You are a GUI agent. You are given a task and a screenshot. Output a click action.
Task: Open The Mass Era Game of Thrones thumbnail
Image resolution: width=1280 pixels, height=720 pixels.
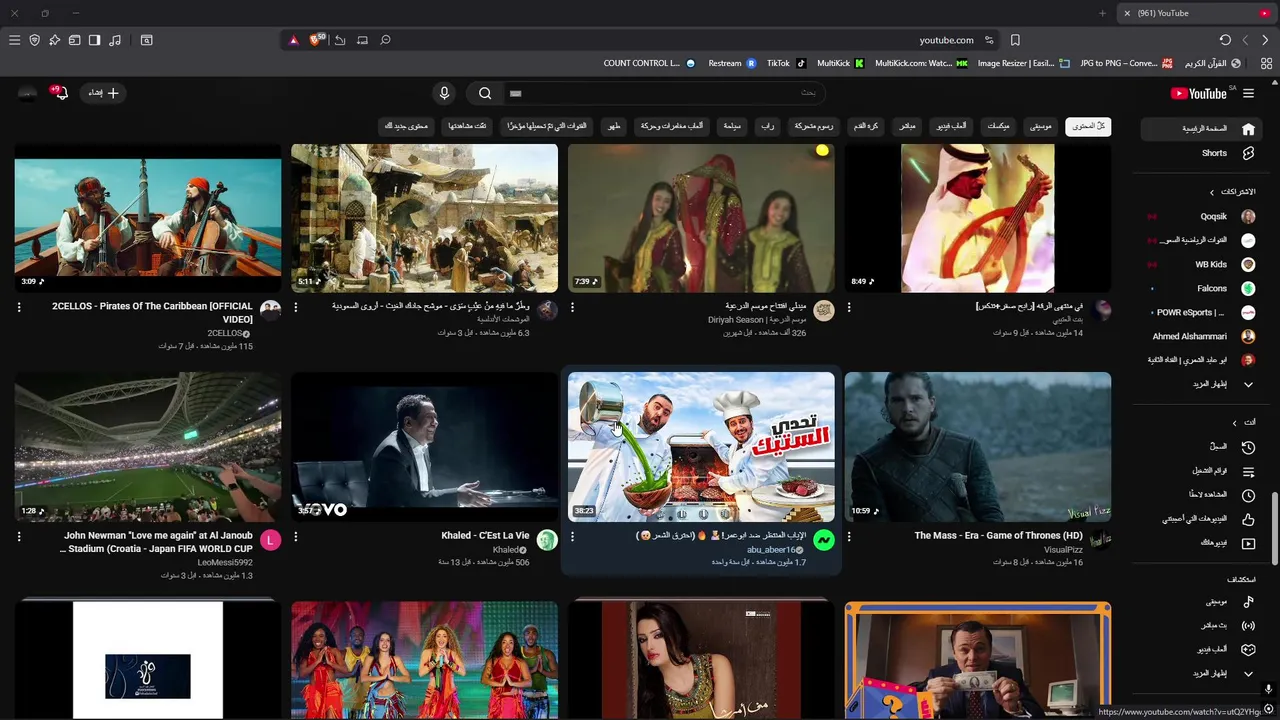[978, 447]
